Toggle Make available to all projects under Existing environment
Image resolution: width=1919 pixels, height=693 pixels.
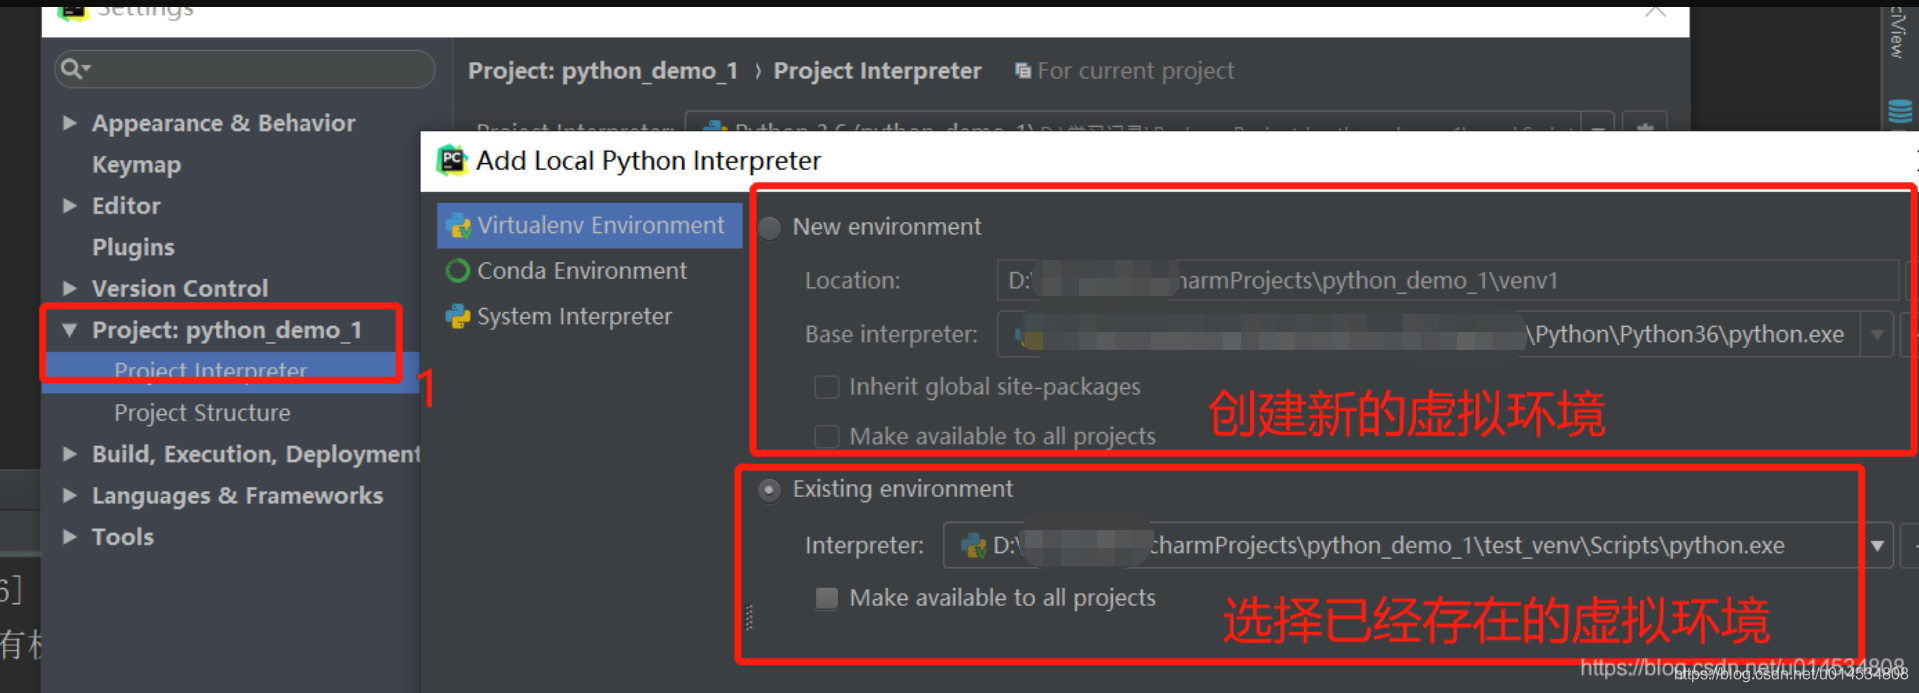pos(827,598)
